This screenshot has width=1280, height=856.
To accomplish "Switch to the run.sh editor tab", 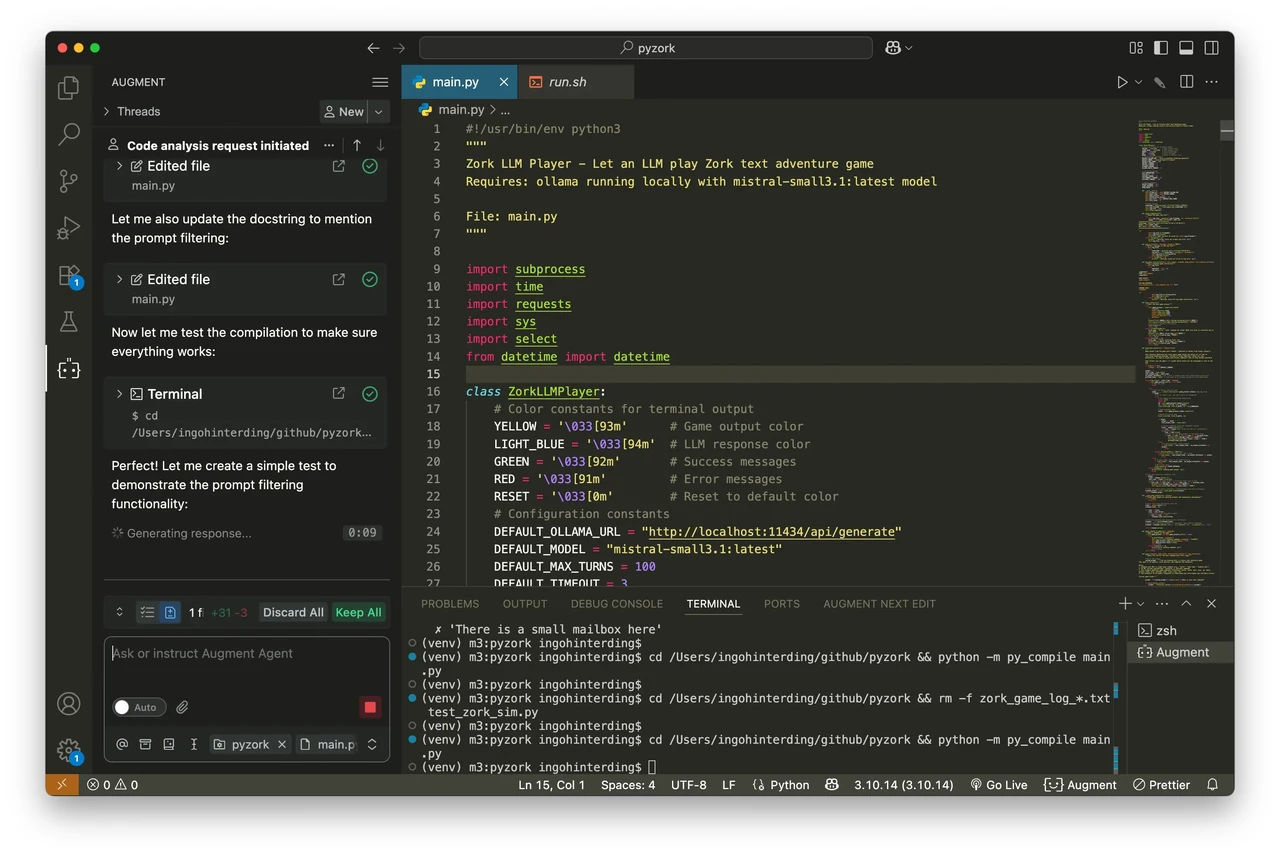I will click(576, 82).
